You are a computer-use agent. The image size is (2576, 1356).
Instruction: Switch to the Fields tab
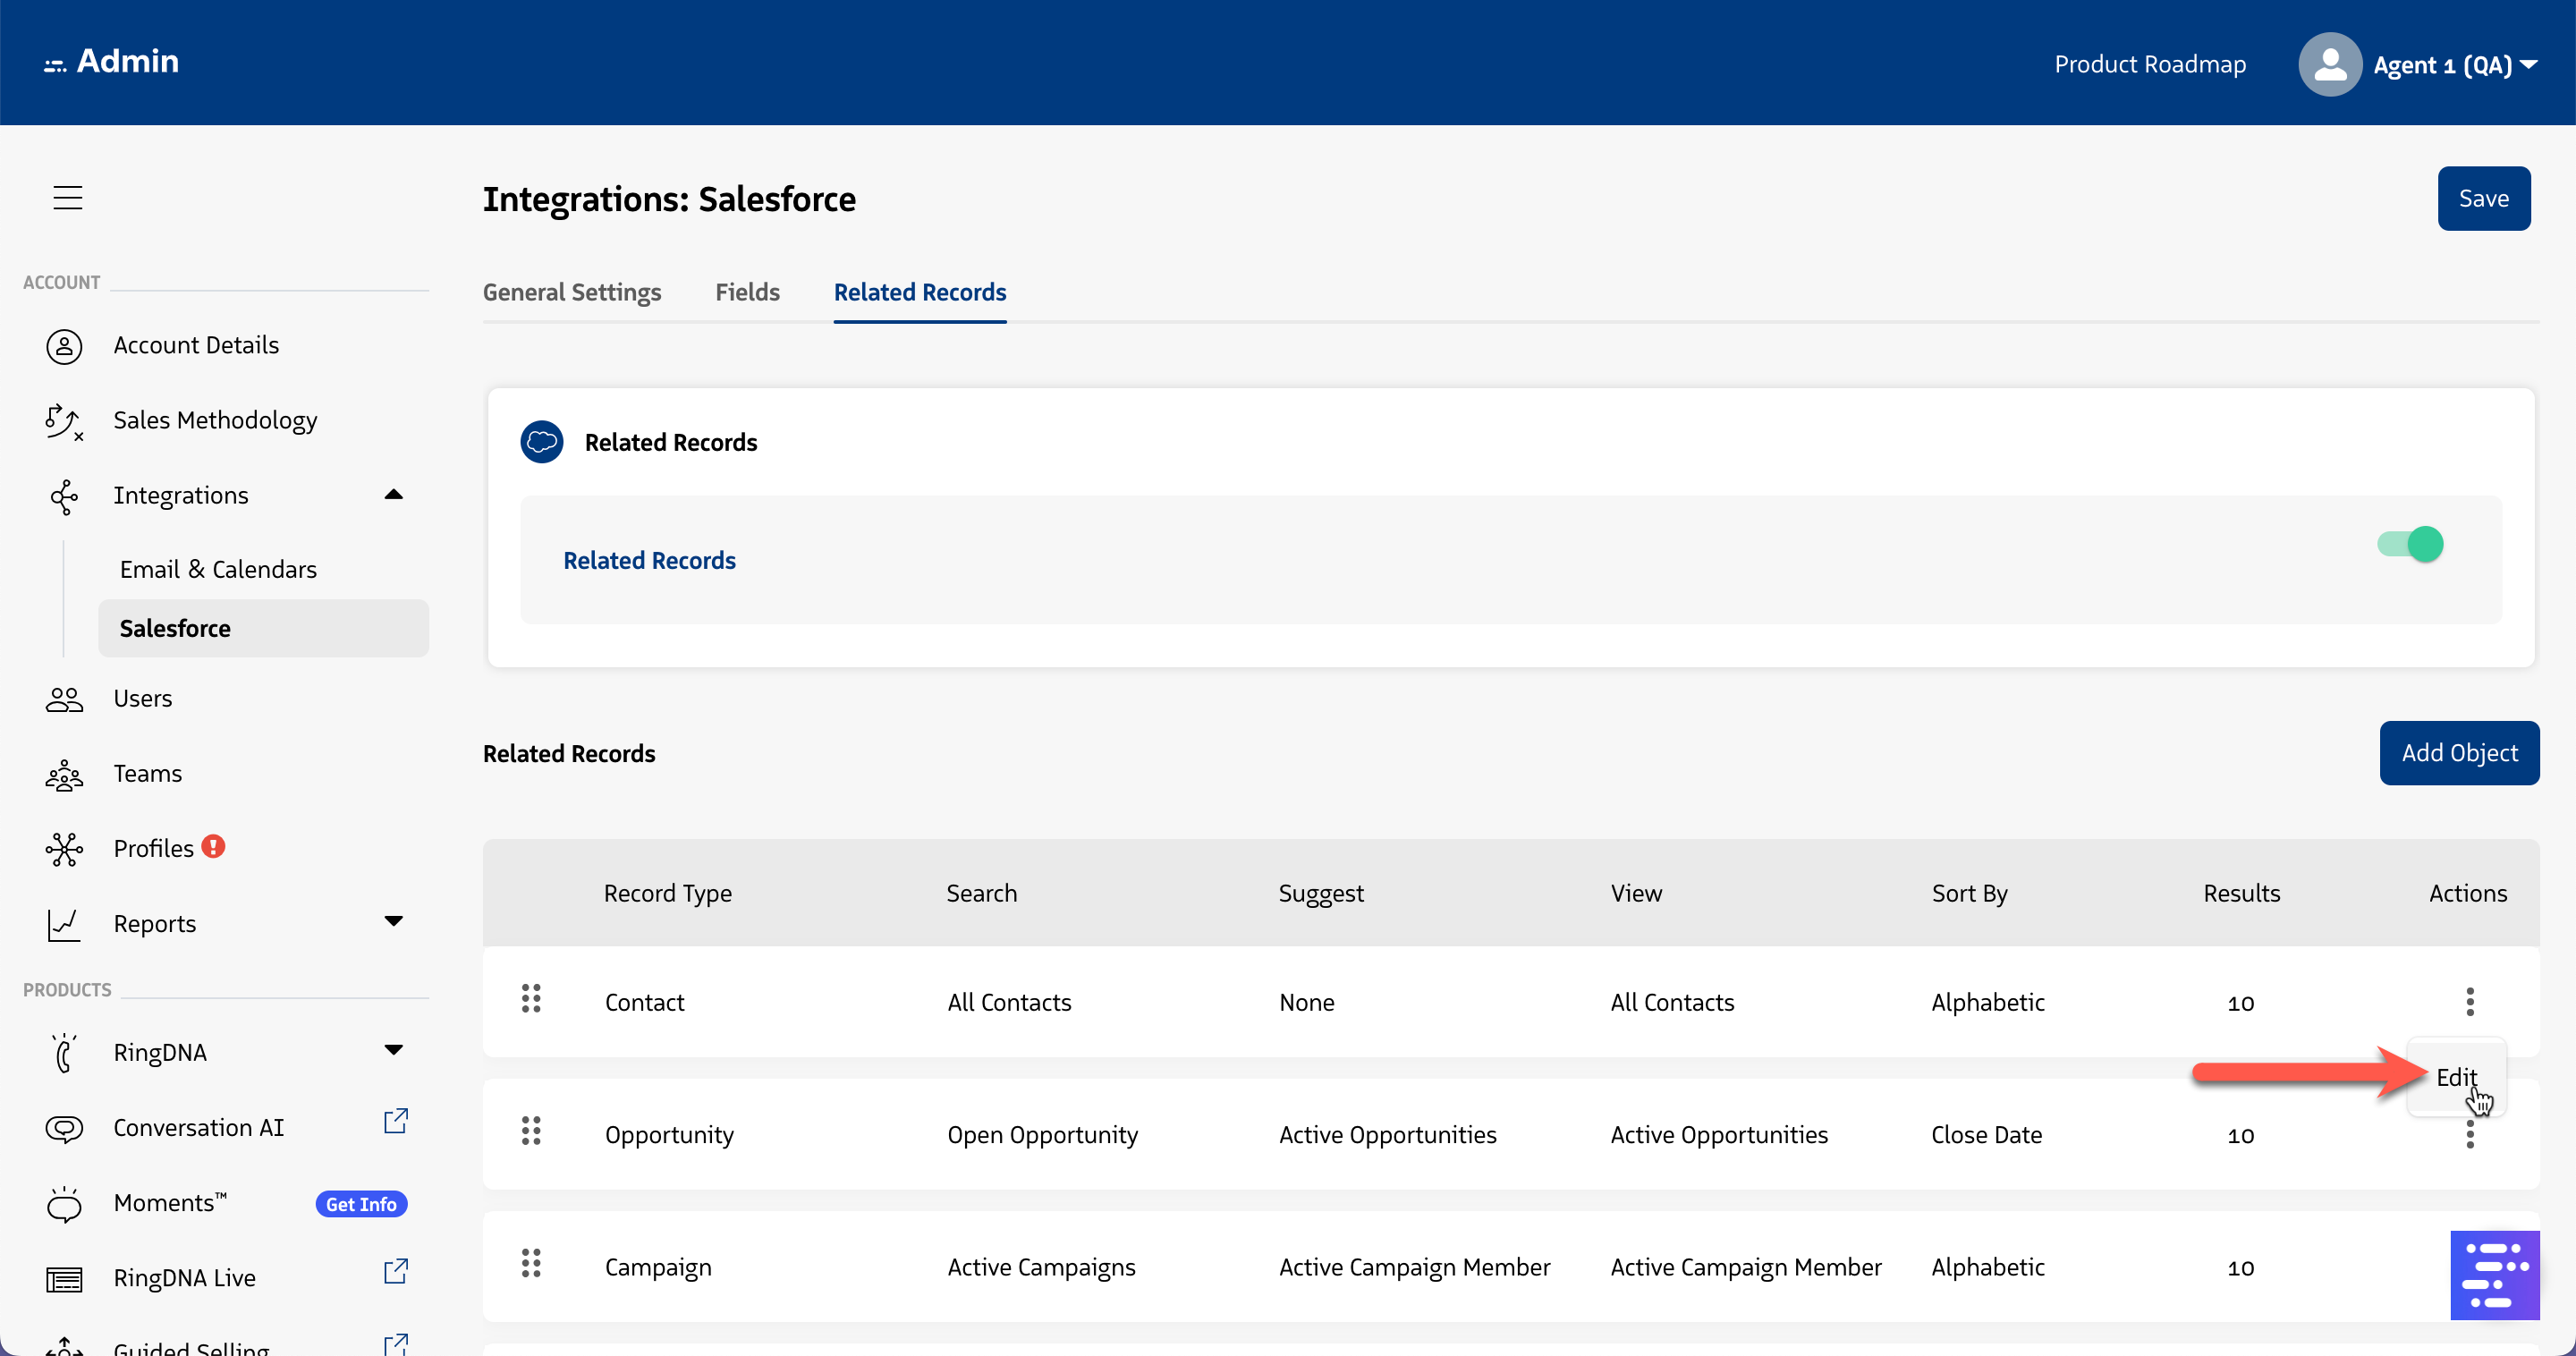747,292
